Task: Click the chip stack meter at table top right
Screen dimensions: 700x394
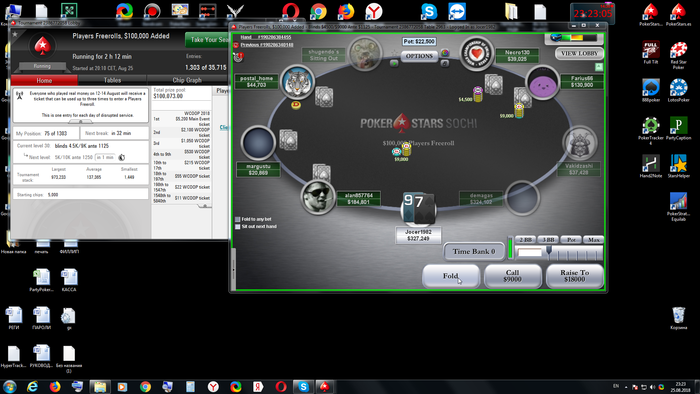Action: click(573, 38)
